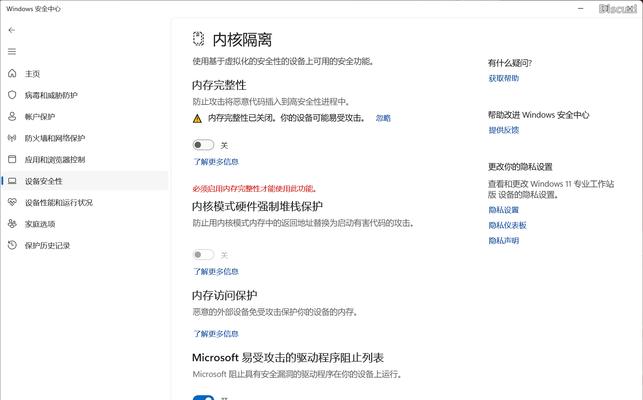
Task: Click the 帮助改进 Windows 安全中心 heading
Action: click(538, 115)
